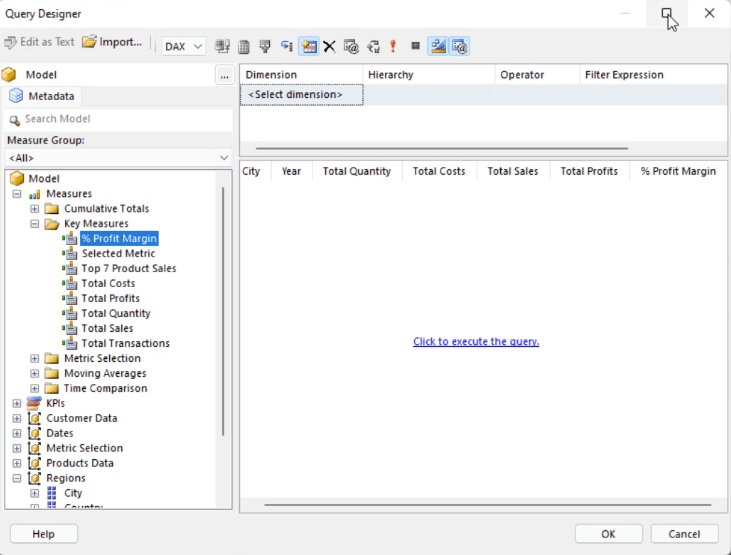This screenshot has width=731, height=555.
Task: Click the Prepare Query toolbar icon
Action: (373, 46)
